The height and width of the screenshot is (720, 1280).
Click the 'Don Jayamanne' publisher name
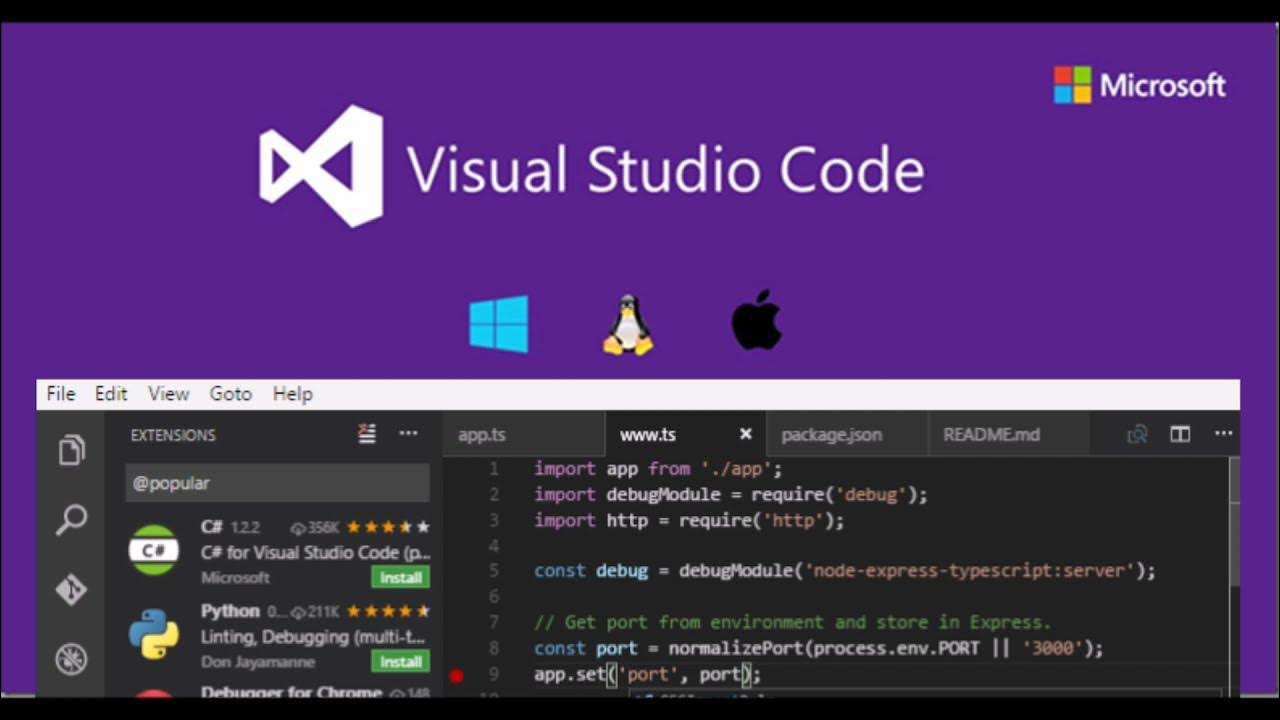point(258,661)
